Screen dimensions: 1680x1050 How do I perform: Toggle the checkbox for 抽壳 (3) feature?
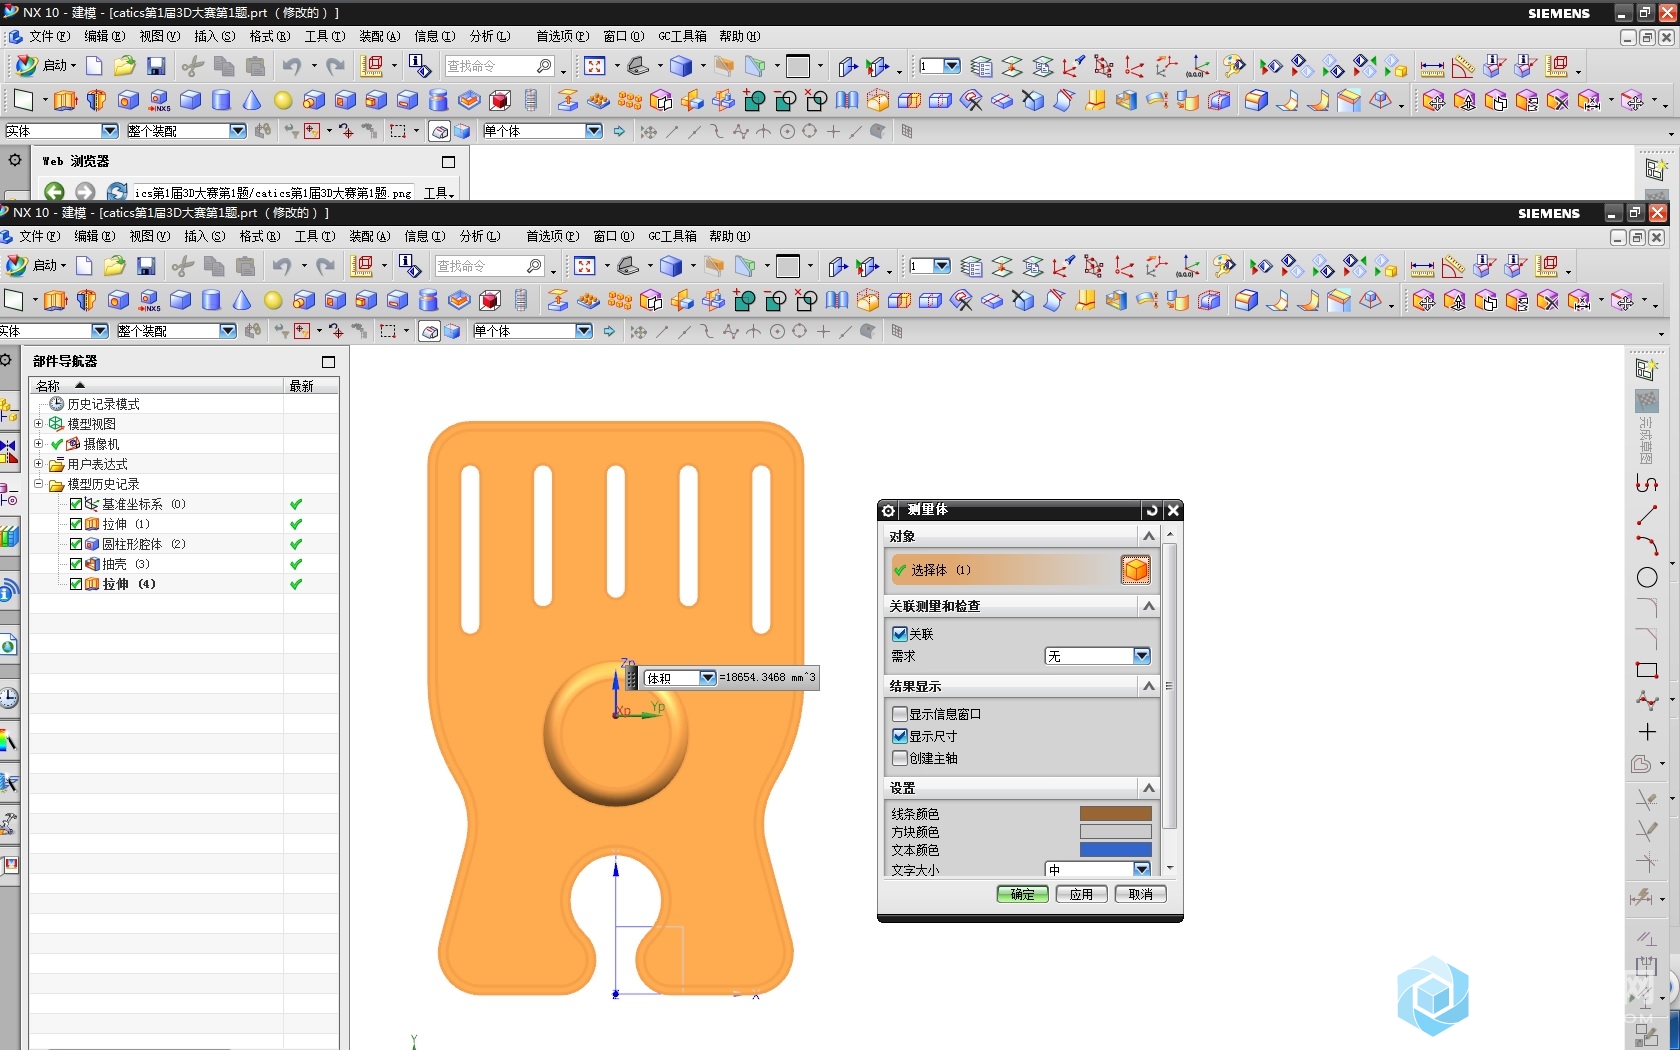click(x=76, y=564)
